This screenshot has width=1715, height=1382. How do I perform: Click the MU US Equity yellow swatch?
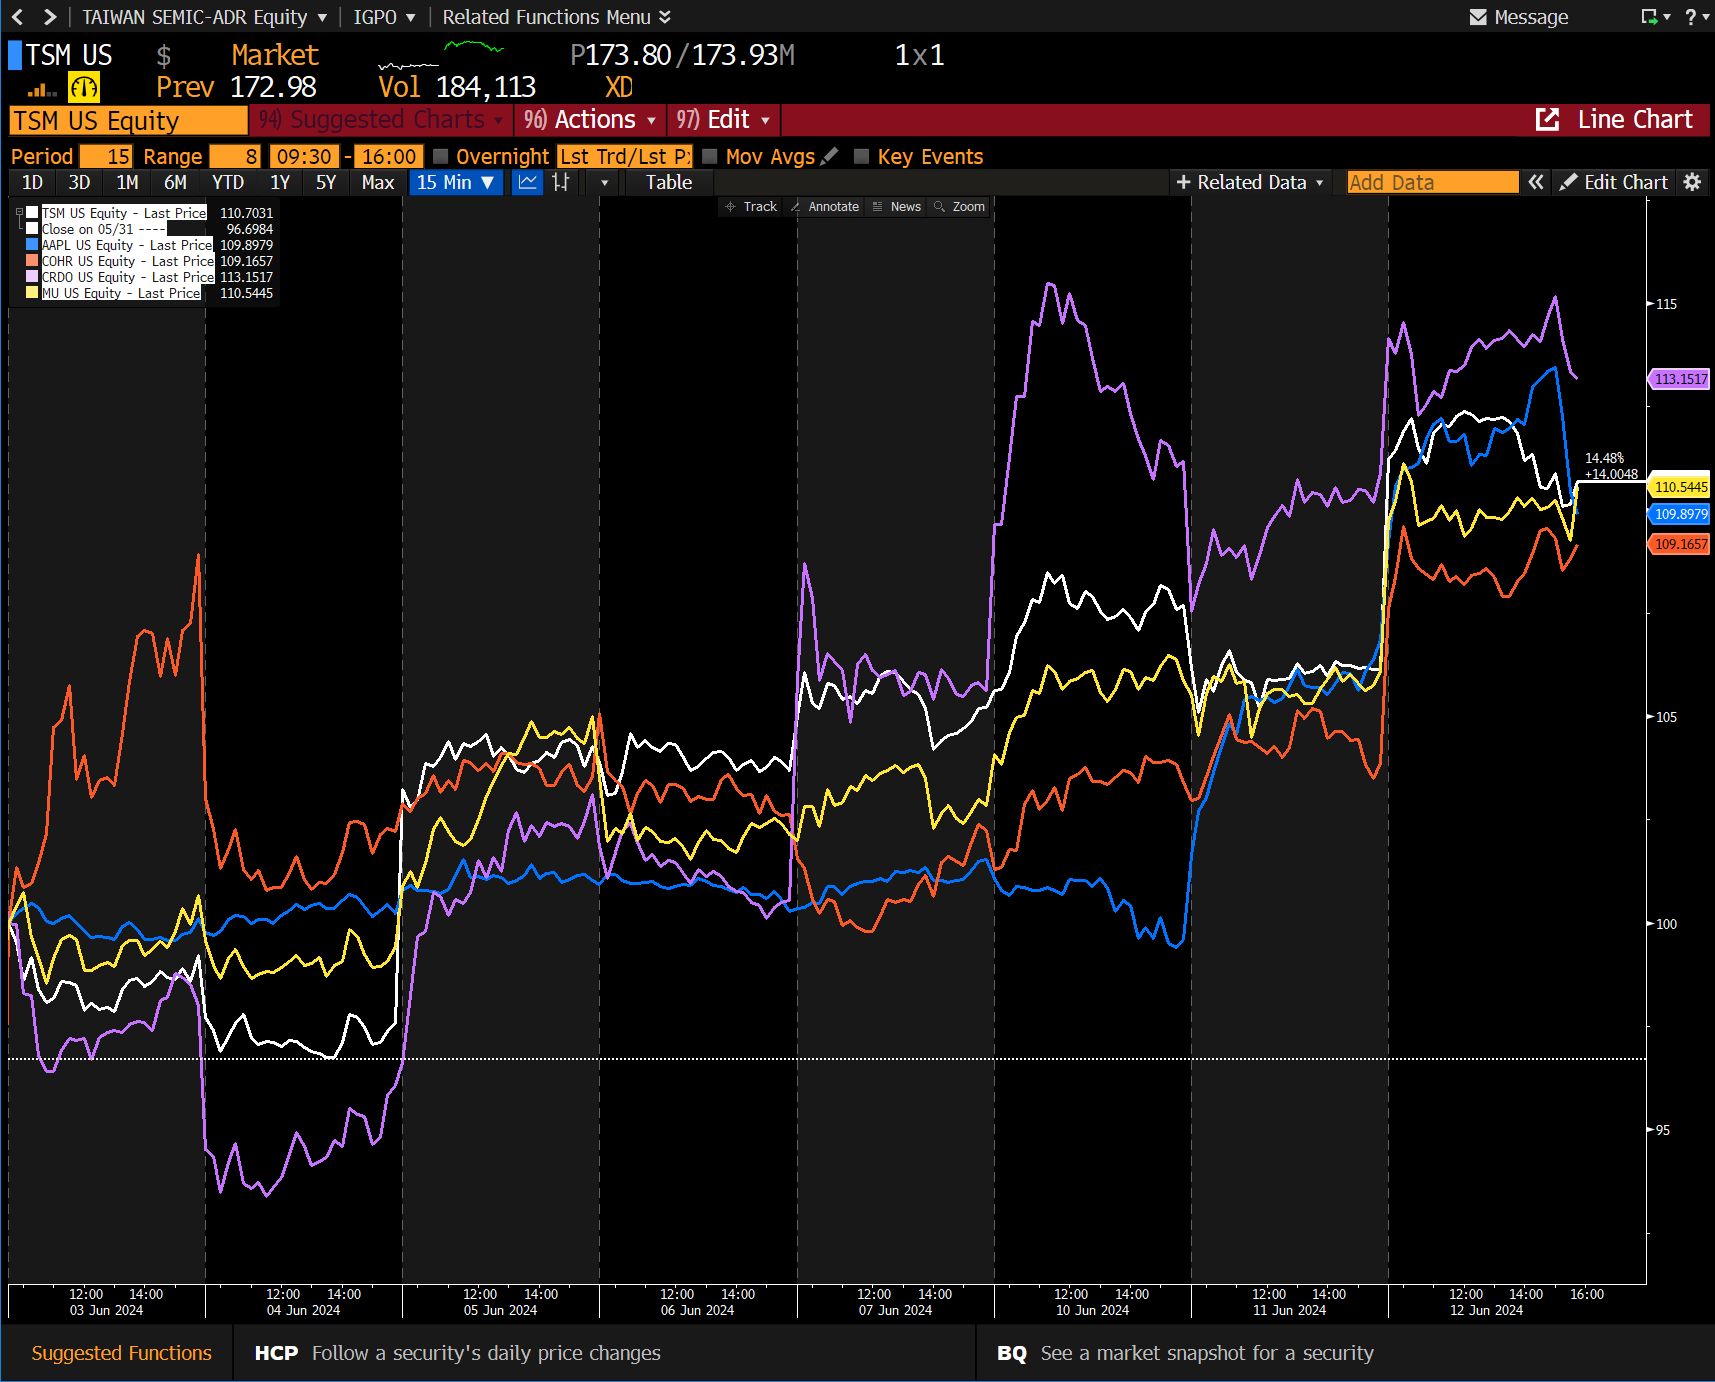33,293
